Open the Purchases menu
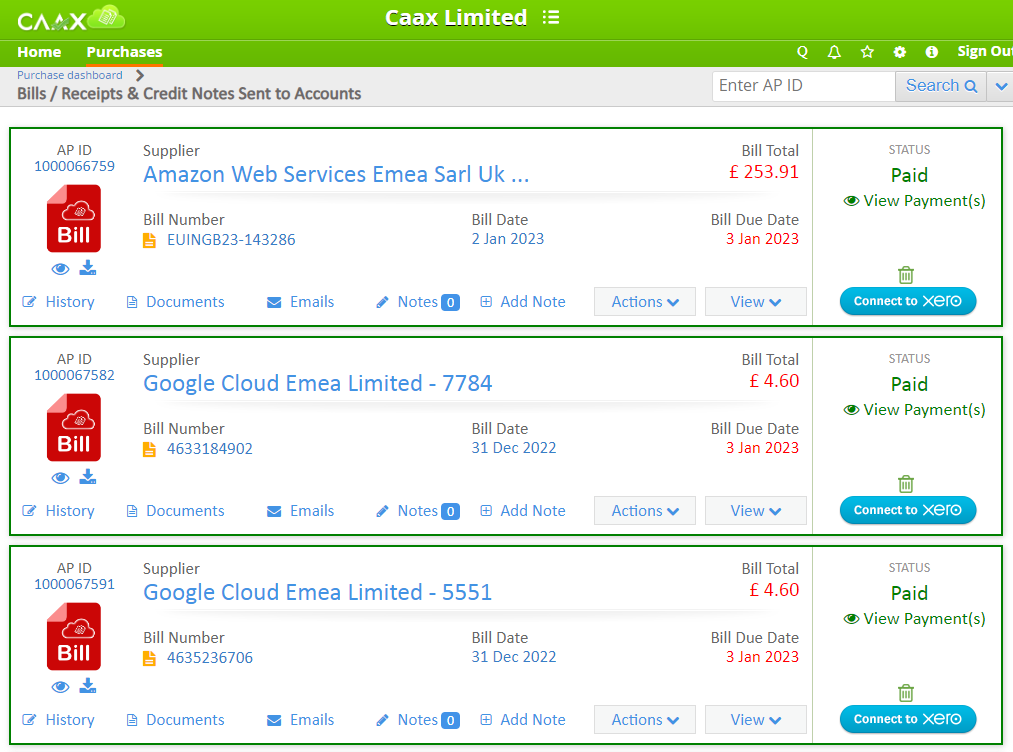 point(124,52)
